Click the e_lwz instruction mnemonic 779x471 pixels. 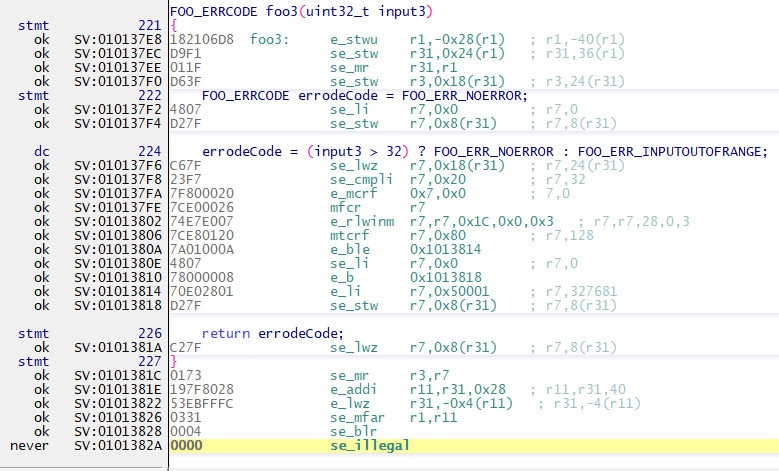coord(350,403)
